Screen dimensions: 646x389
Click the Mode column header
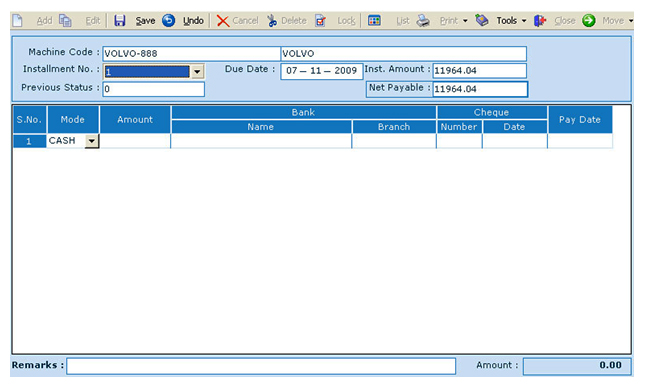(73, 120)
